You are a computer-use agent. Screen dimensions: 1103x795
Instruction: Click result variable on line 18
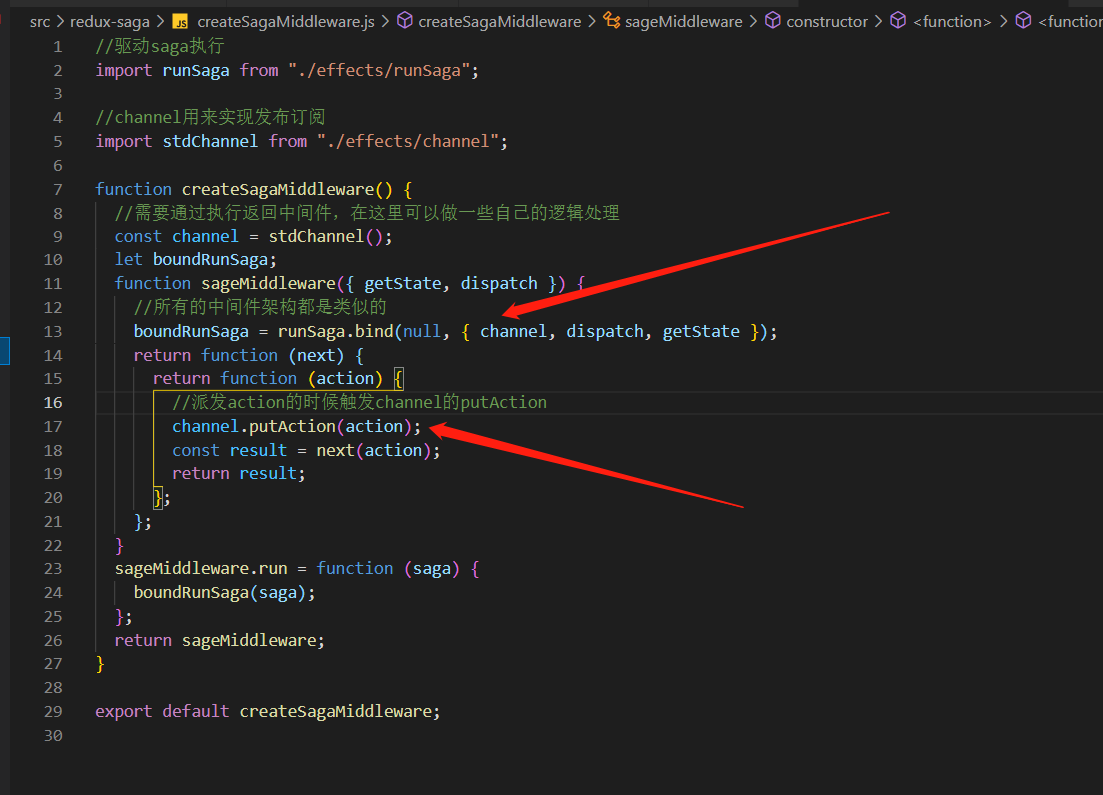pos(258,450)
